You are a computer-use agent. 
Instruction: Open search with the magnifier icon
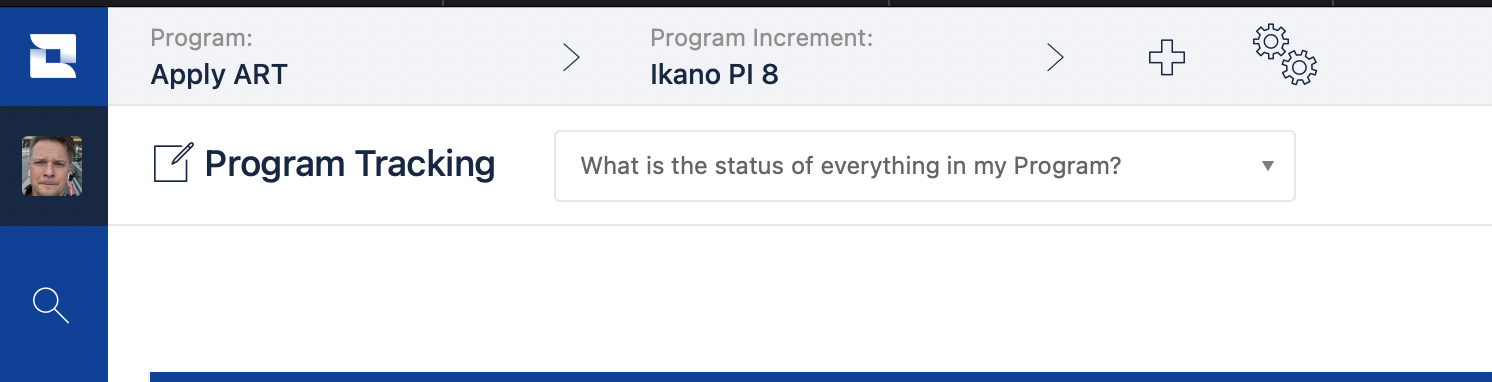51,305
